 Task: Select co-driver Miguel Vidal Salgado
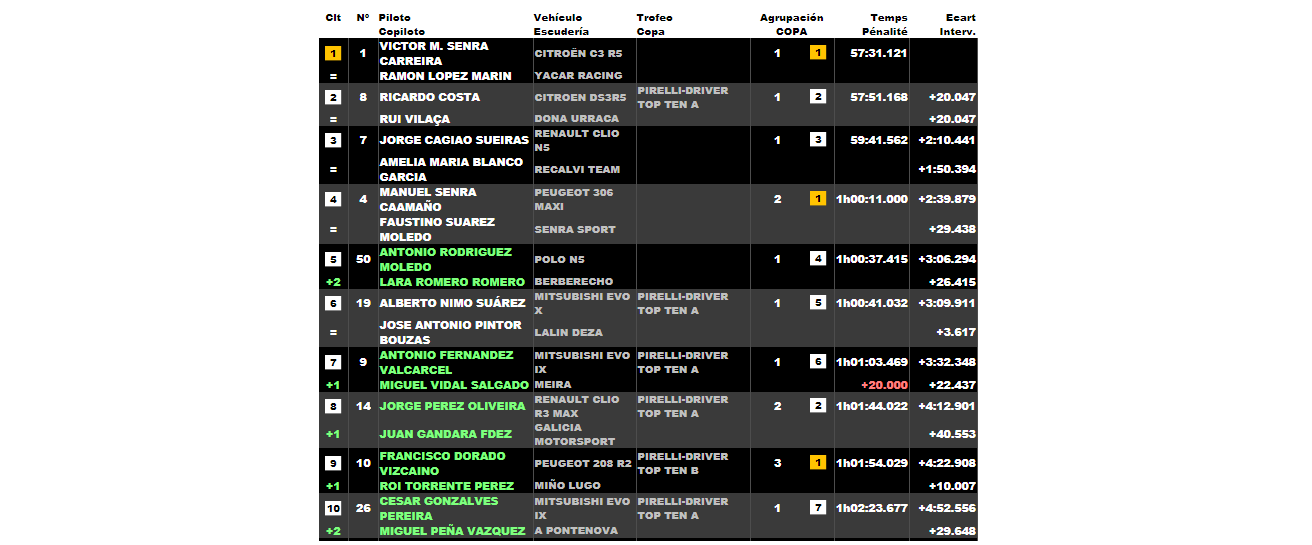pyautogui.click(x=454, y=385)
